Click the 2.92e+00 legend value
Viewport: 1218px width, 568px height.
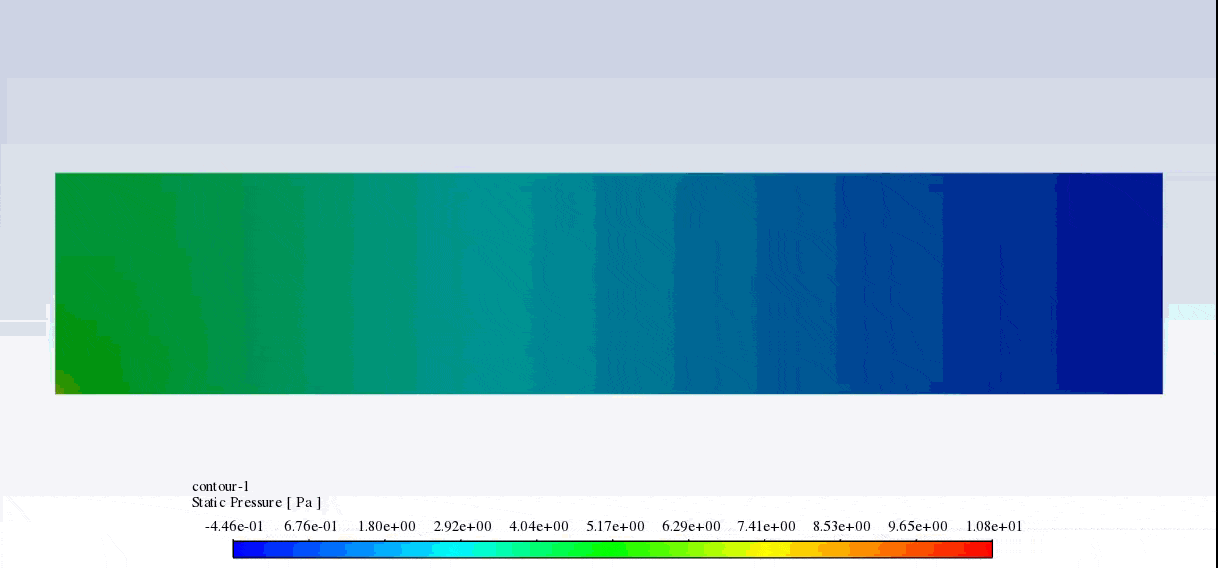[x=462, y=527]
